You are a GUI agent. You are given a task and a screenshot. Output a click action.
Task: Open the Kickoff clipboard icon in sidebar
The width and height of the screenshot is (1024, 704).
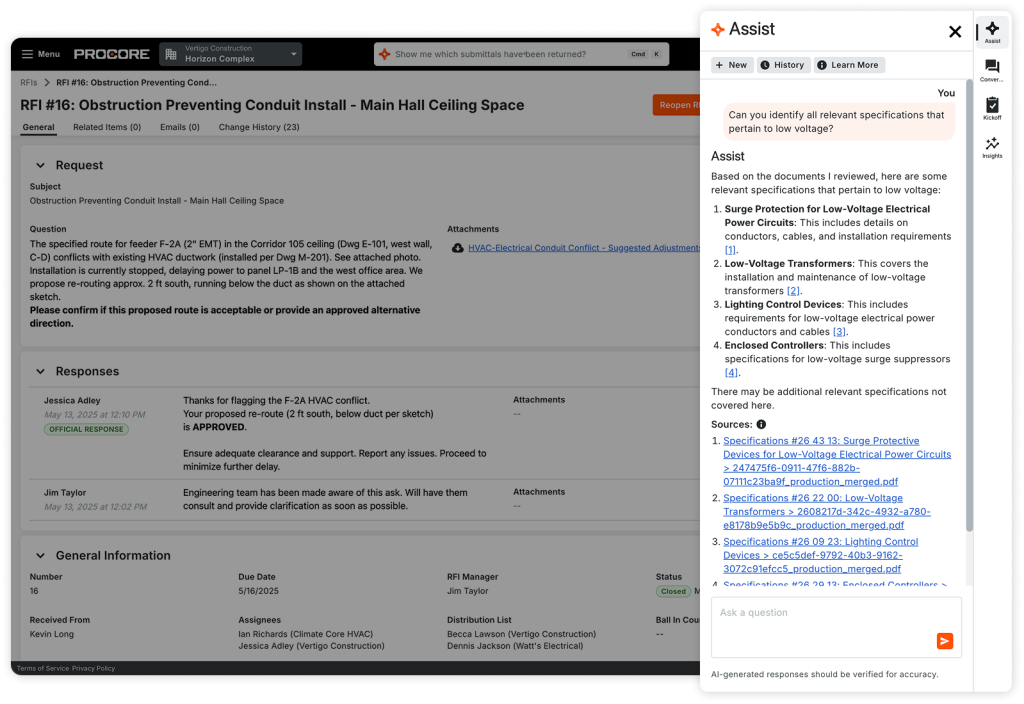point(992,108)
